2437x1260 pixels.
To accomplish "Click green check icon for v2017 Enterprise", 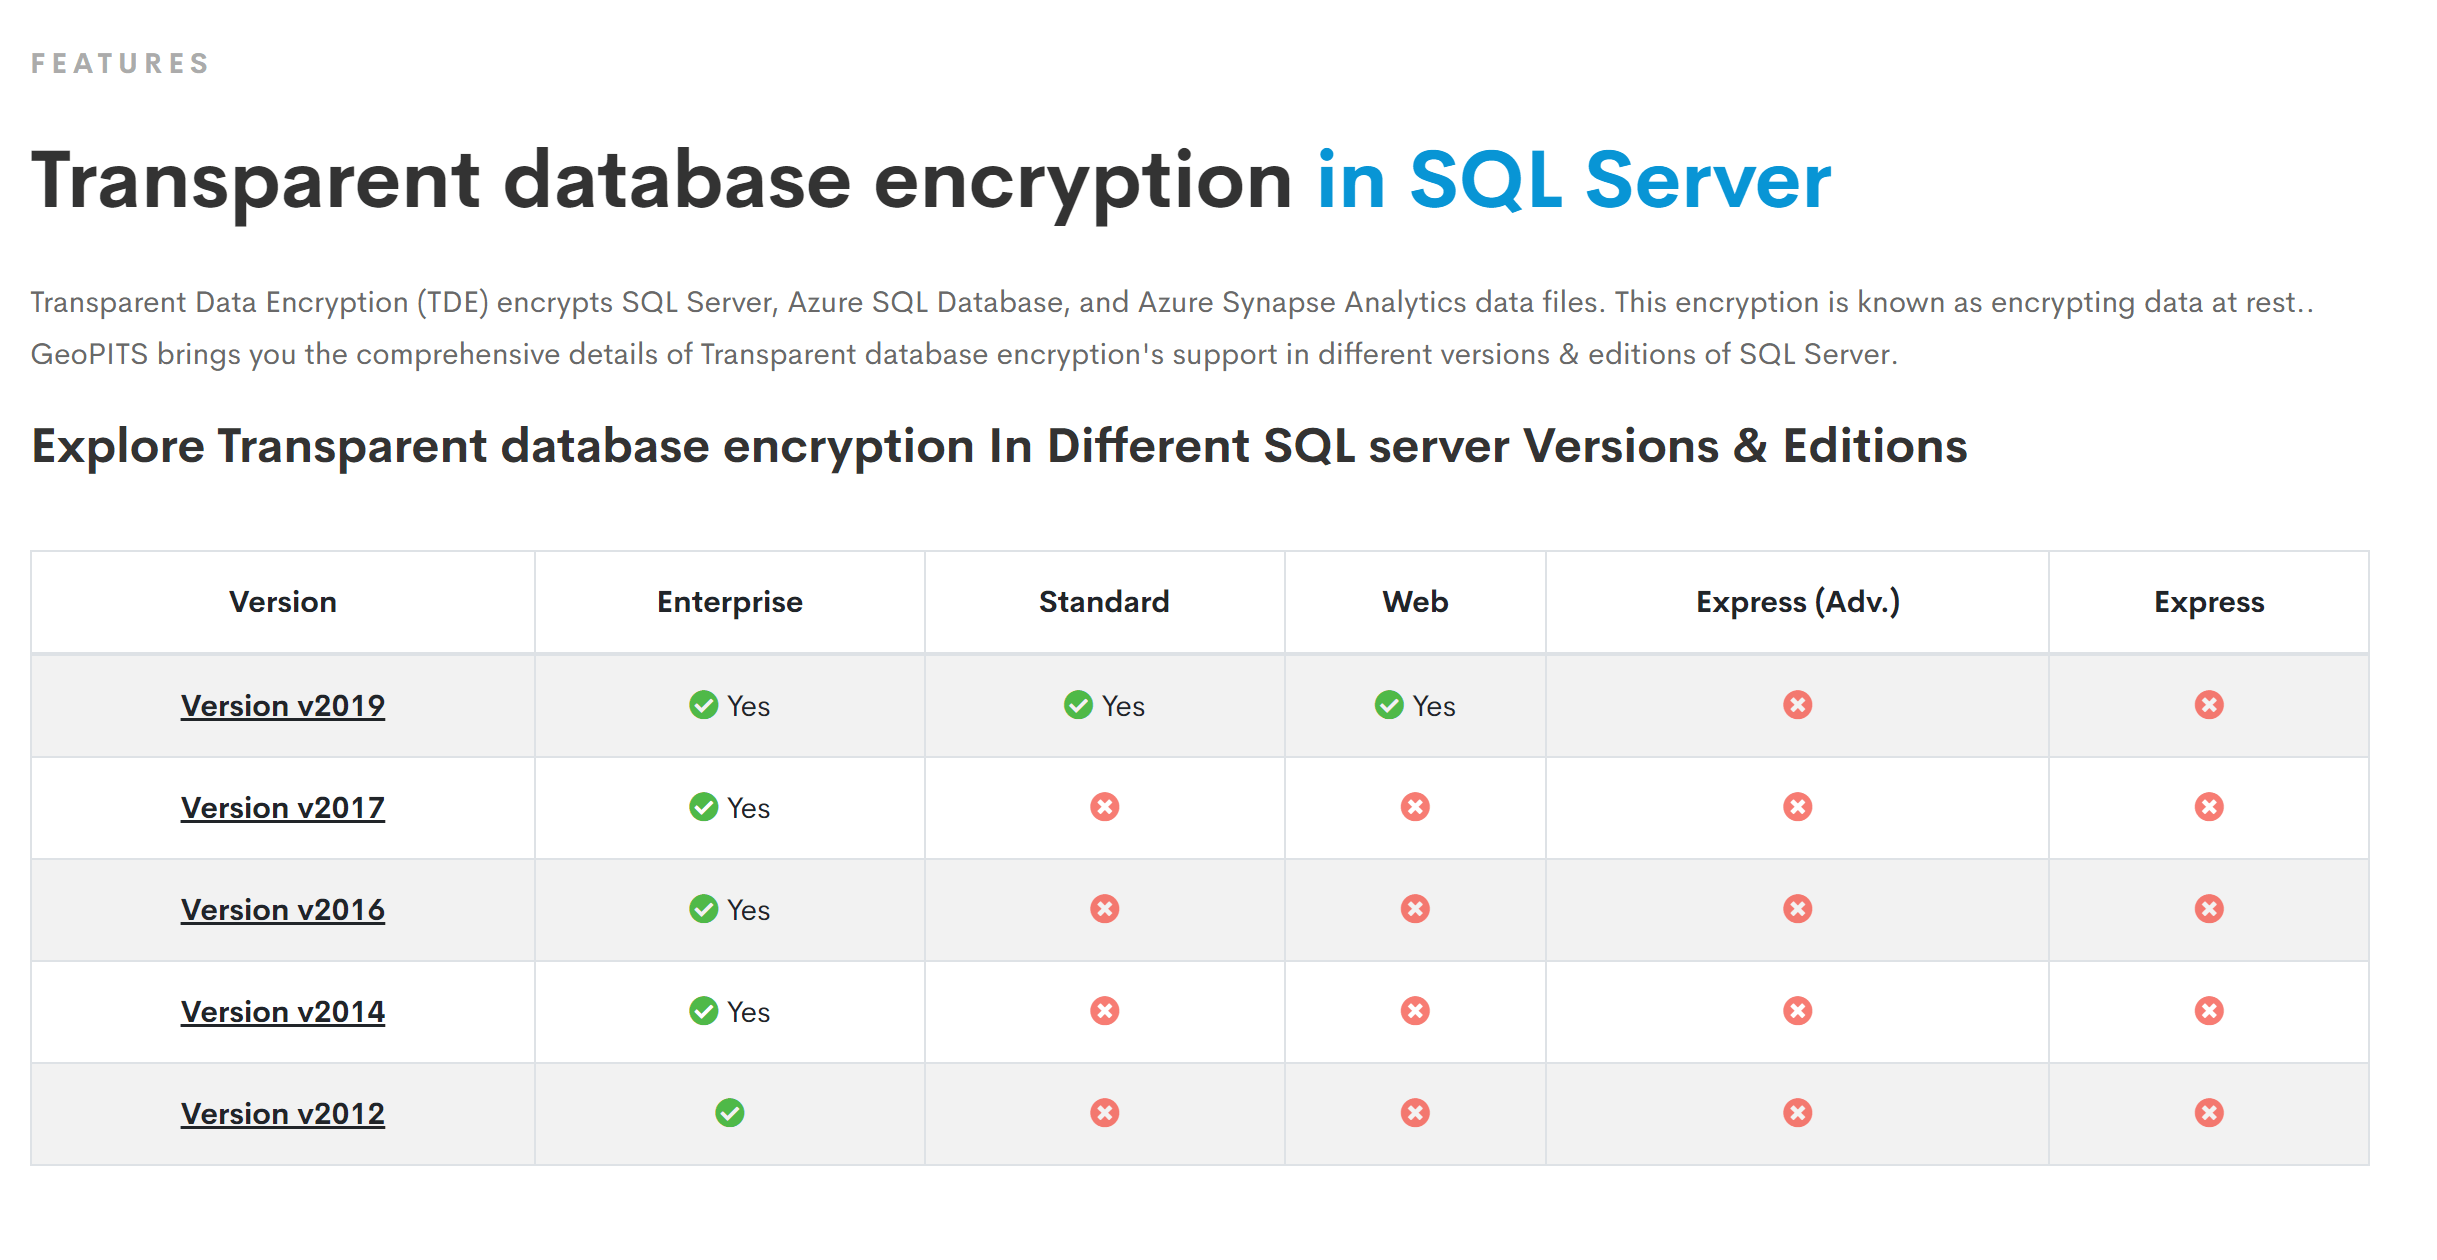I will [x=703, y=807].
